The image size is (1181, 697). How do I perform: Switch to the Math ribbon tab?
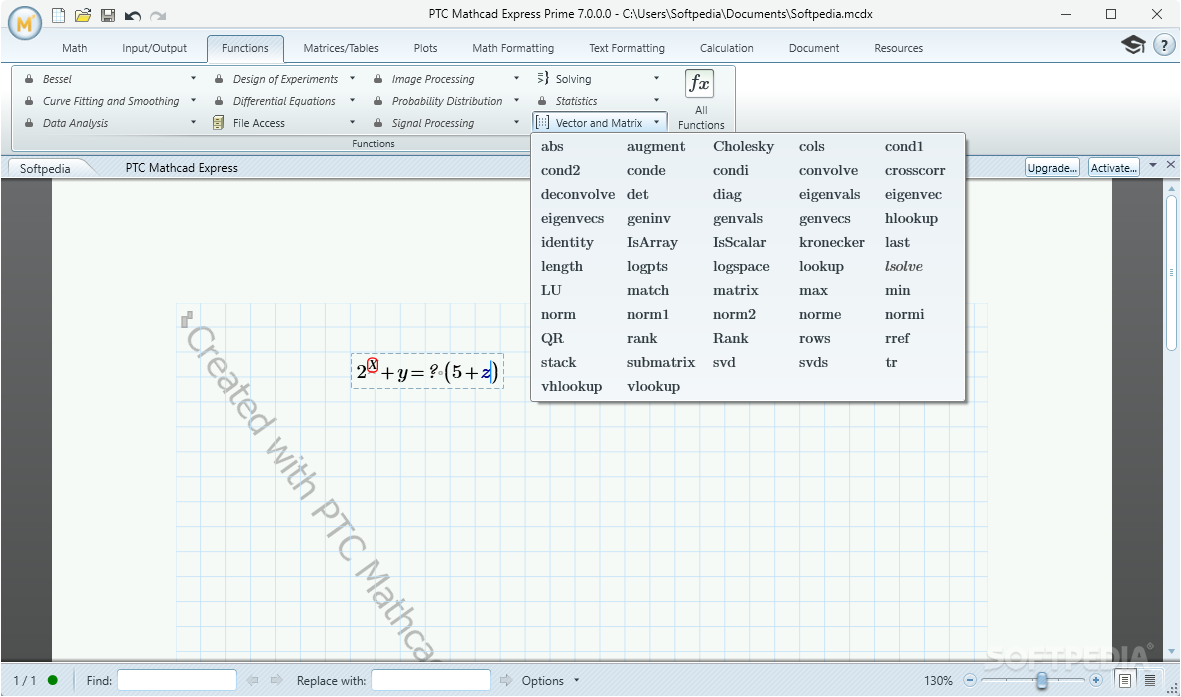pos(75,48)
